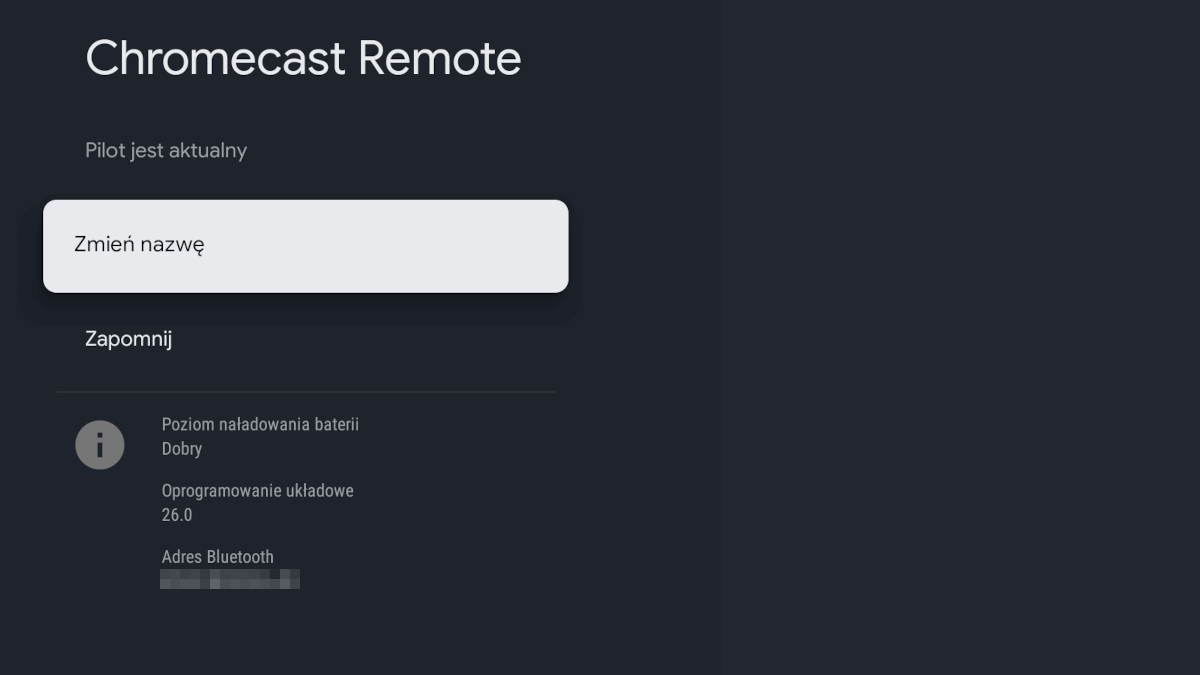
Task: Click the "Chromecast Remote" page title
Action: [x=302, y=58]
